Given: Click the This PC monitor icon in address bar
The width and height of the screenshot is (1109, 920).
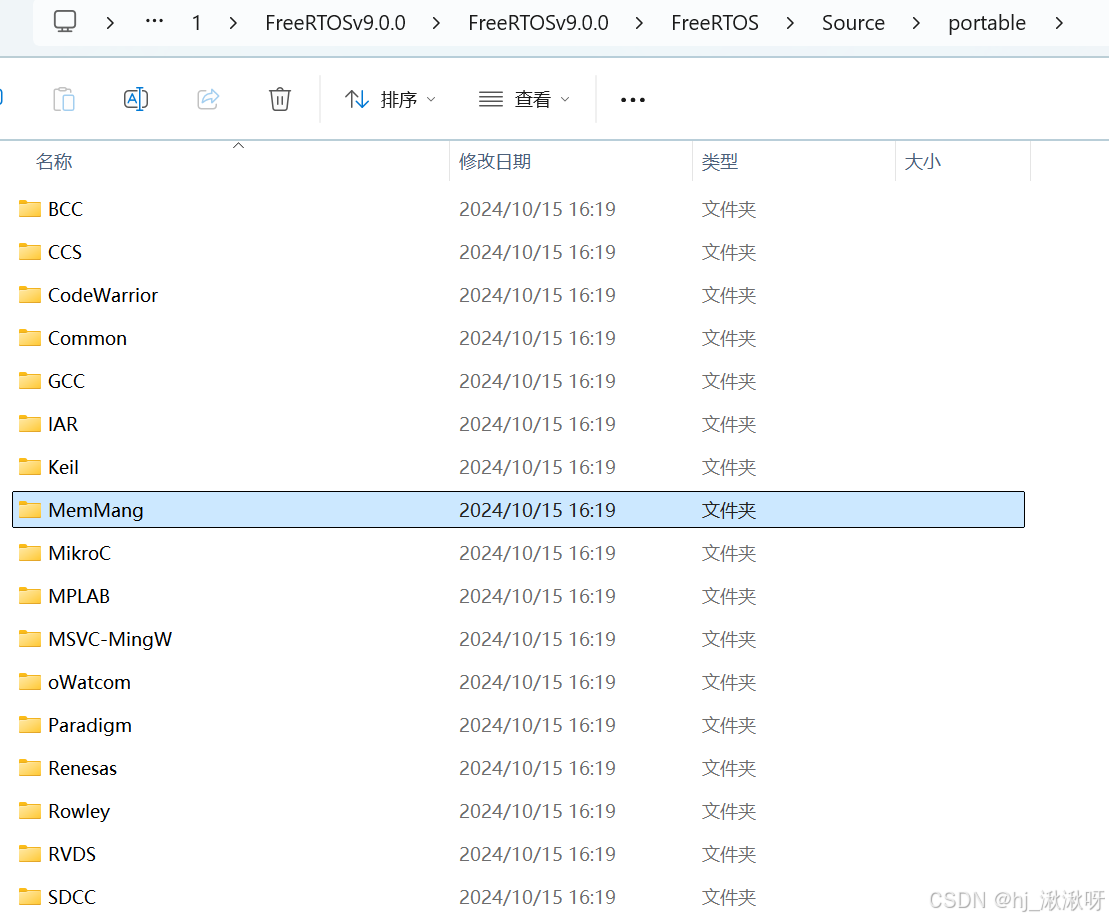Looking at the screenshot, I should click(65, 22).
